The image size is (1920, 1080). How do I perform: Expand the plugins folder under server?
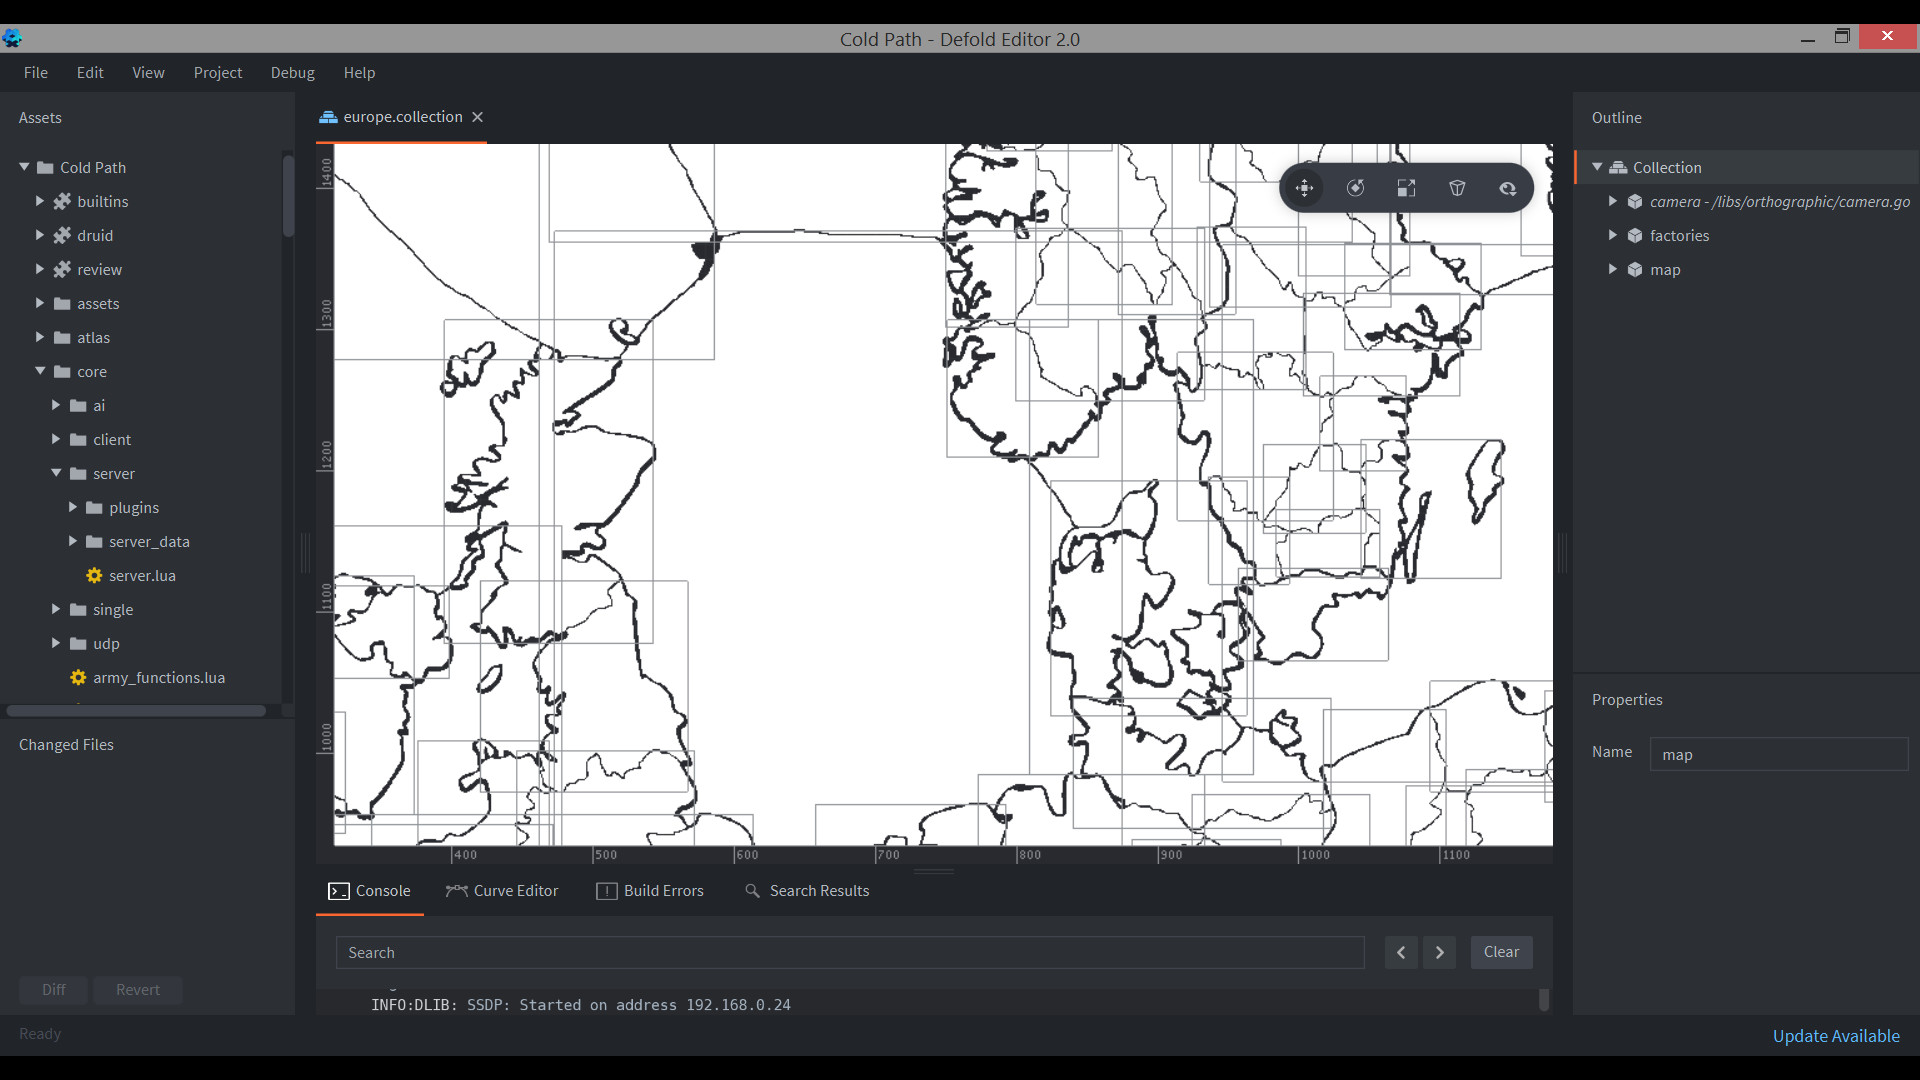[72, 507]
